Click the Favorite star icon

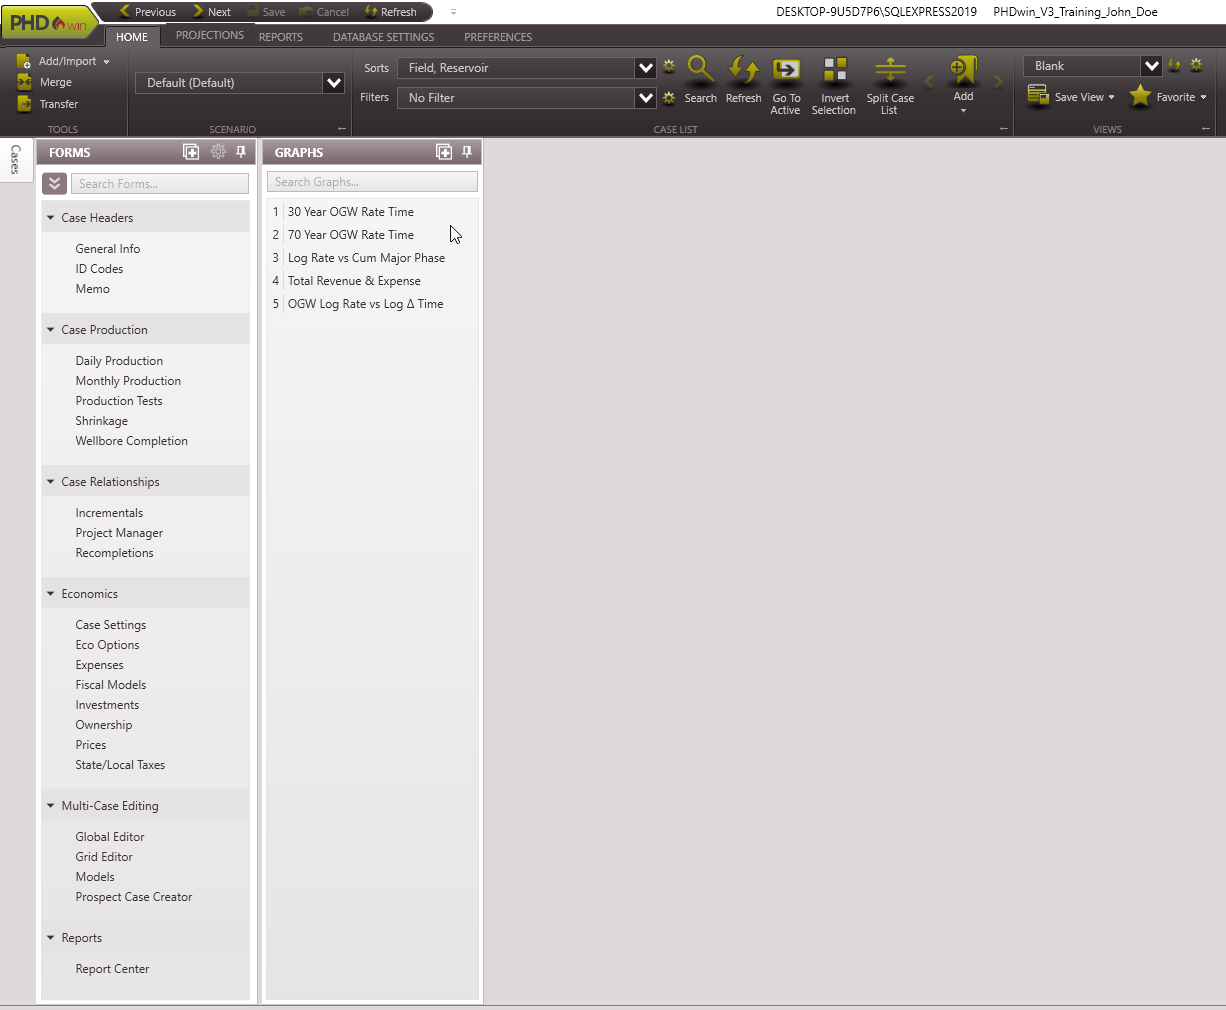click(x=1141, y=97)
